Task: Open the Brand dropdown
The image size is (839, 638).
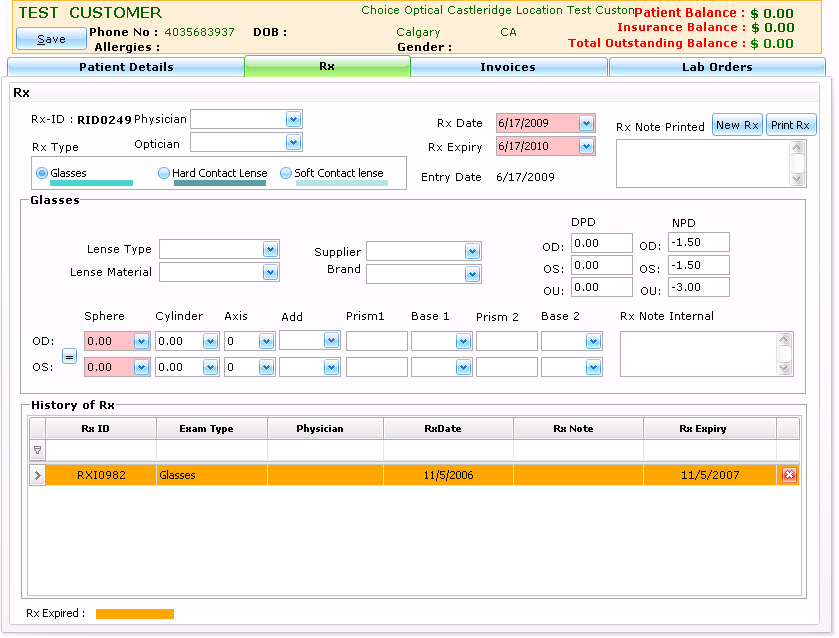Action: pyautogui.click(x=472, y=275)
